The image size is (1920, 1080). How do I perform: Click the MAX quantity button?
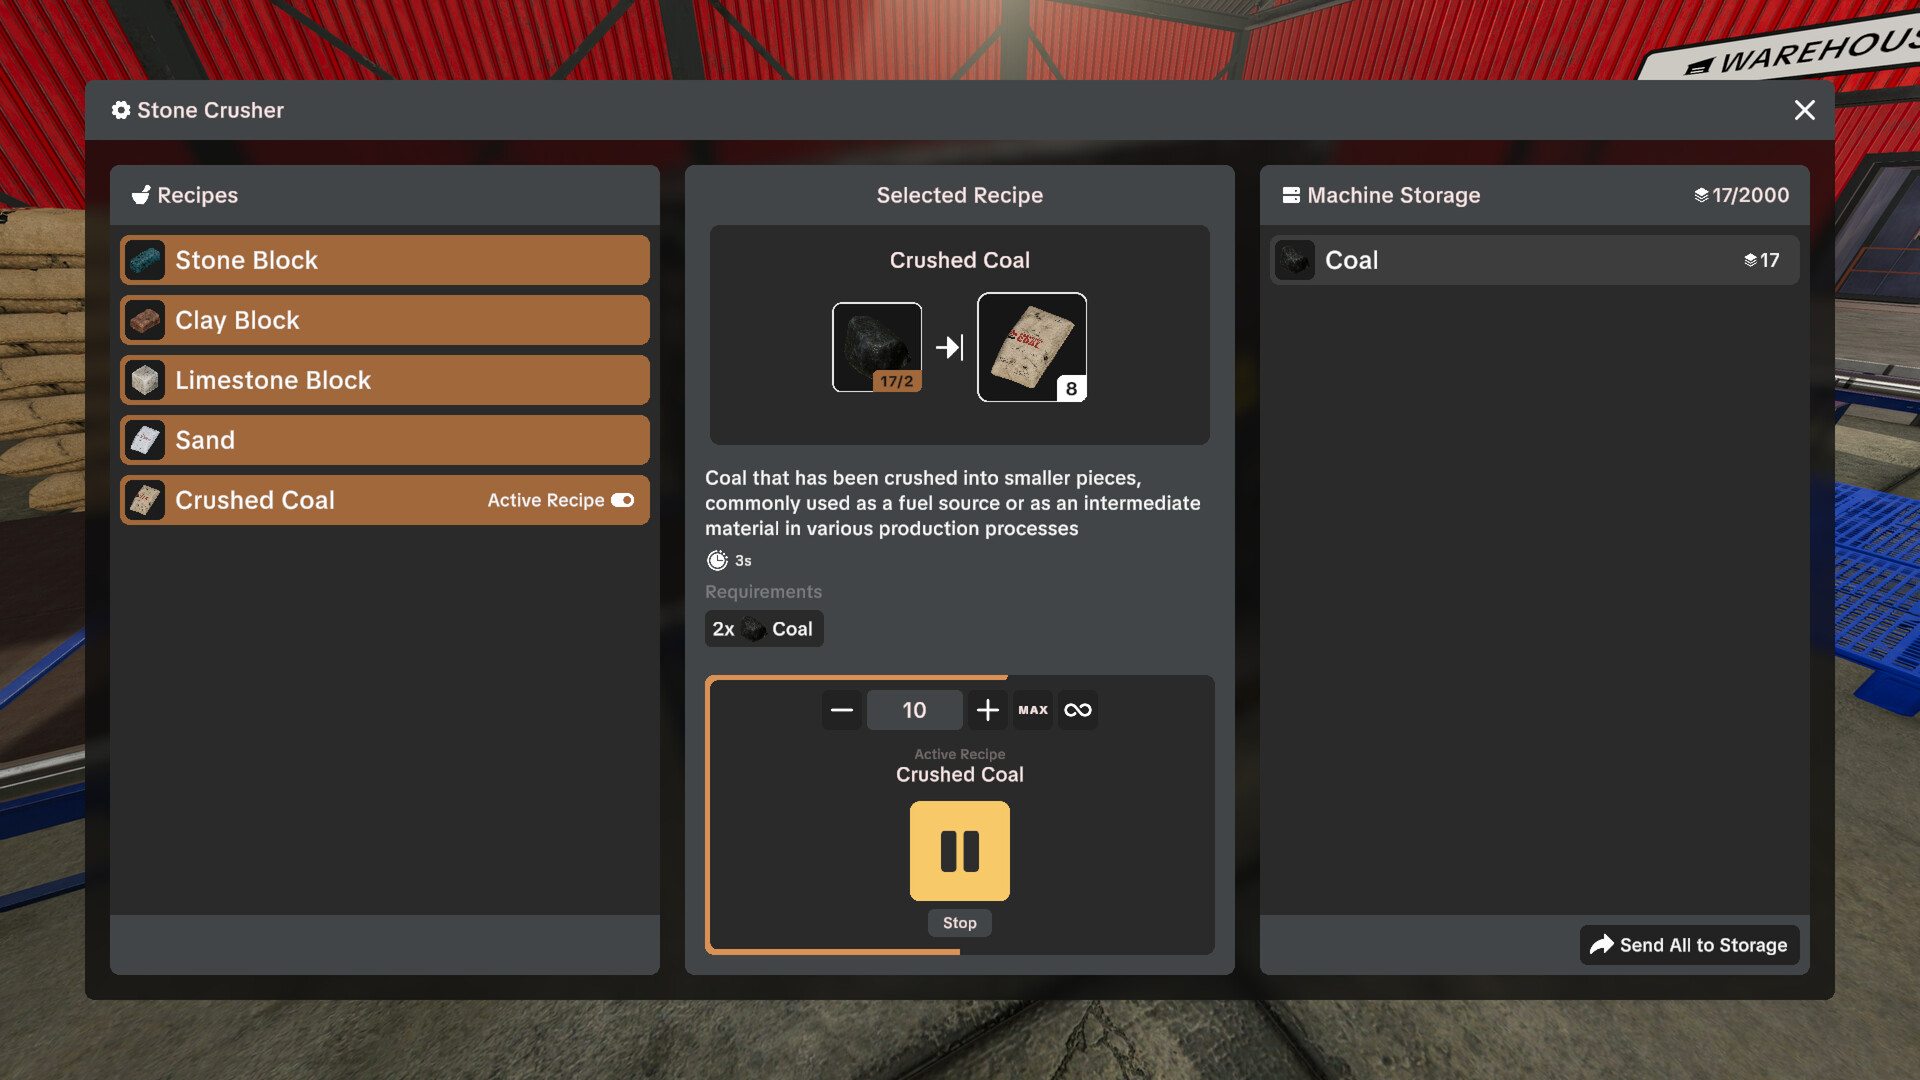click(x=1032, y=710)
